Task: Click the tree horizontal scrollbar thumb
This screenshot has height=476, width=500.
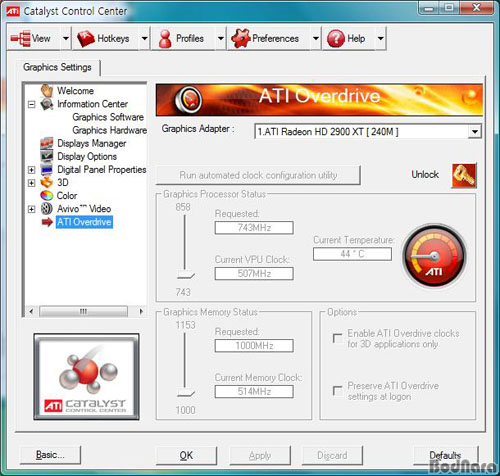Action: click(83, 311)
